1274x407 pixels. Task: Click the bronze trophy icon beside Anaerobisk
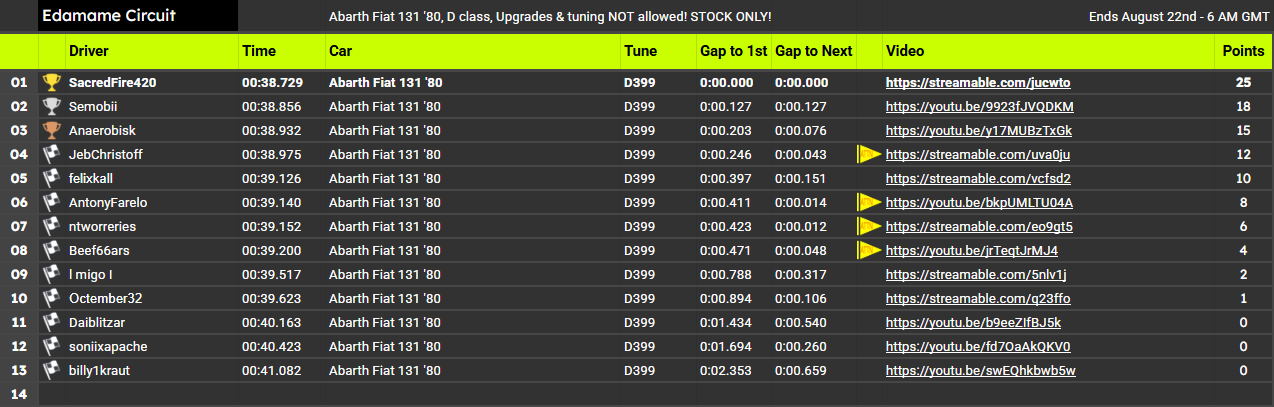(x=51, y=130)
